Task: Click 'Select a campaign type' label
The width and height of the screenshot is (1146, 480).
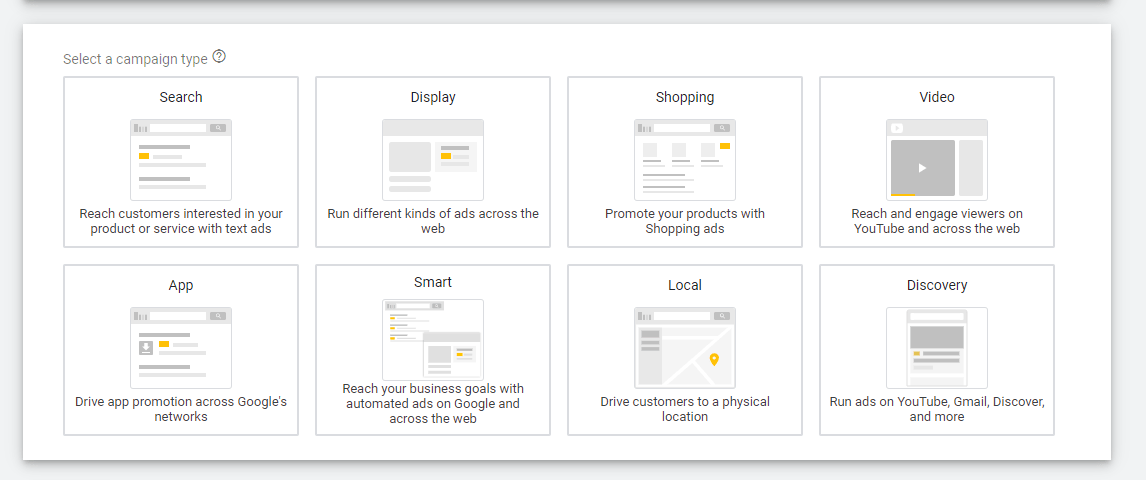Action: (135, 59)
